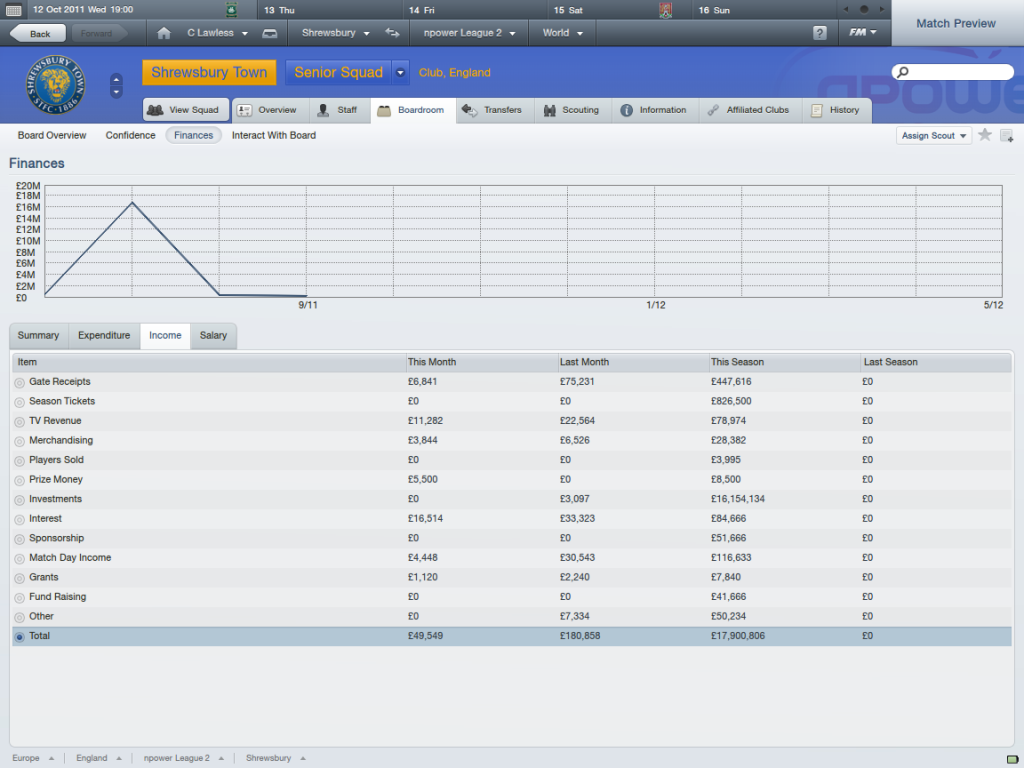
Task: Switch to the Staff tab
Action: [338, 110]
